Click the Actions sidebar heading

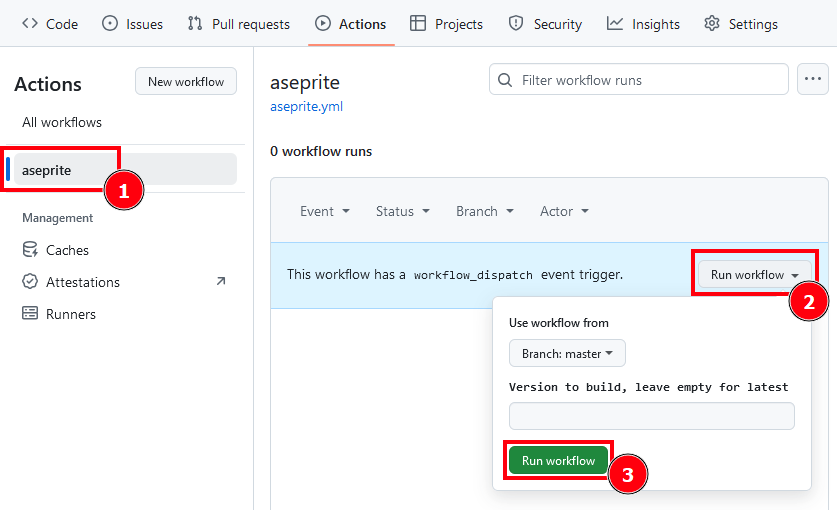pos(48,84)
